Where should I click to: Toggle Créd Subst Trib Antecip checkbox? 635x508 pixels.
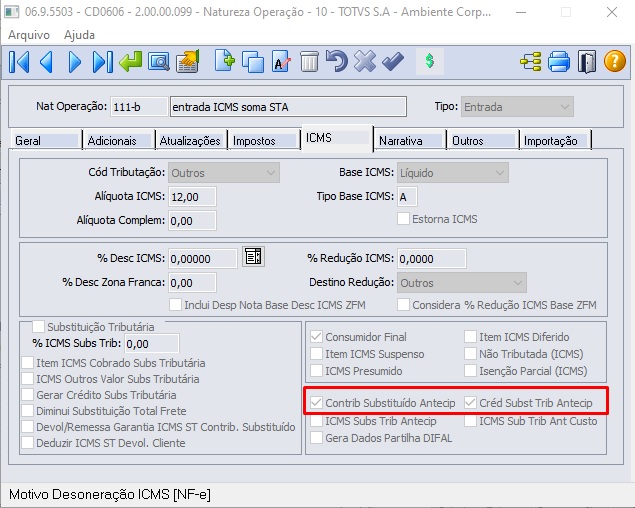[470, 403]
